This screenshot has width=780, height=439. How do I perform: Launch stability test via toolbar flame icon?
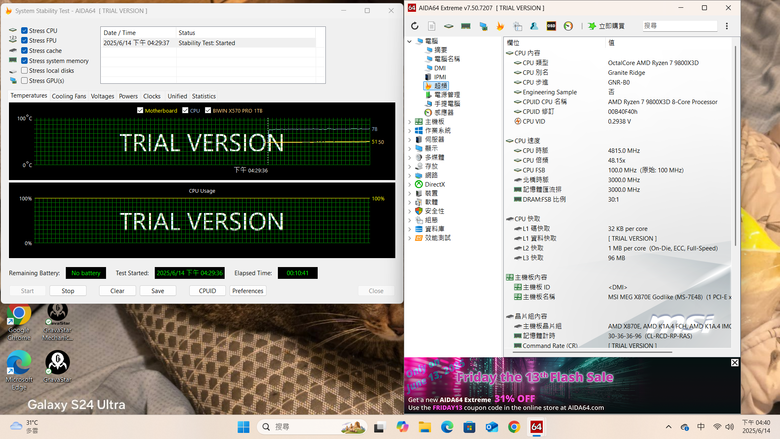click(500, 26)
